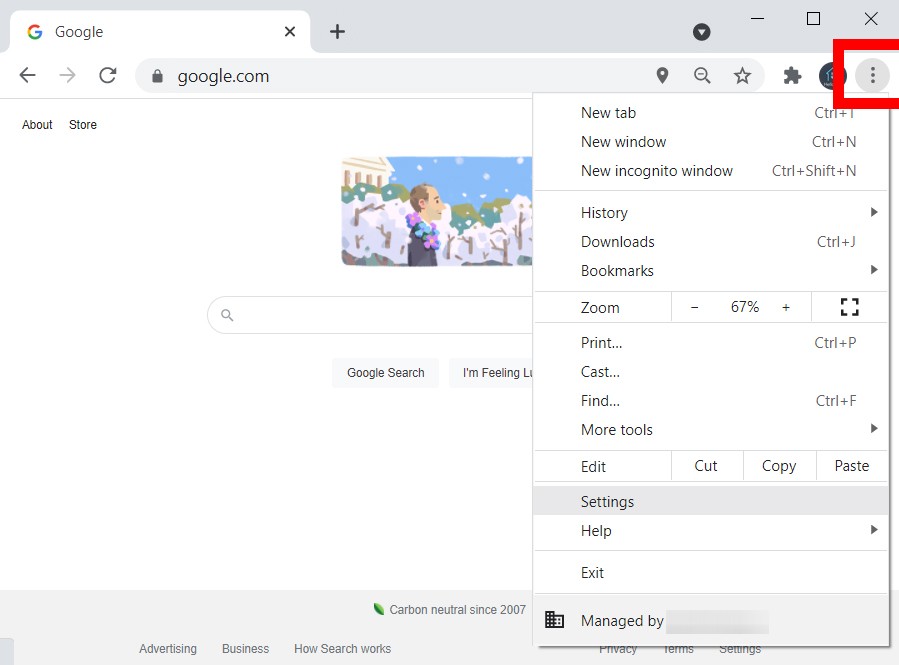This screenshot has height=665, width=899.
Task: Open the Store link
Action: tap(83, 125)
